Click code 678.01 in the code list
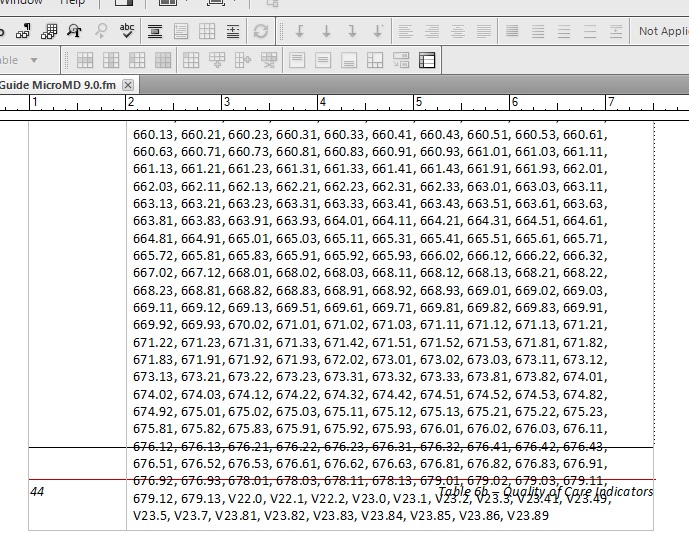This screenshot has width=689, height=533. [x=248, y=481]
